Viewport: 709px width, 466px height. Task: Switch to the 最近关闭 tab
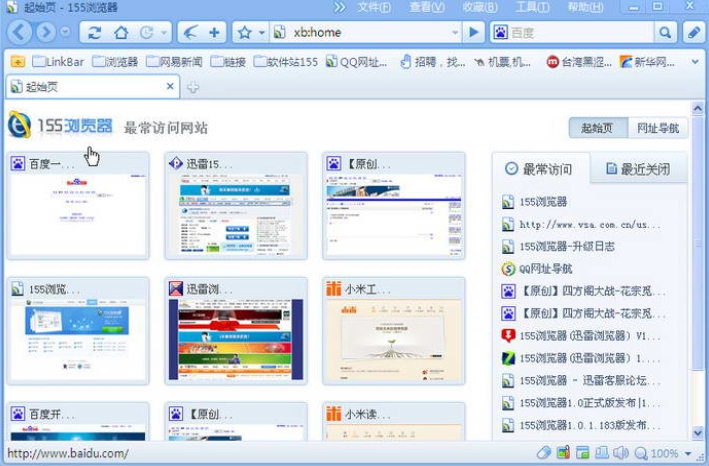tap(638, 169)
